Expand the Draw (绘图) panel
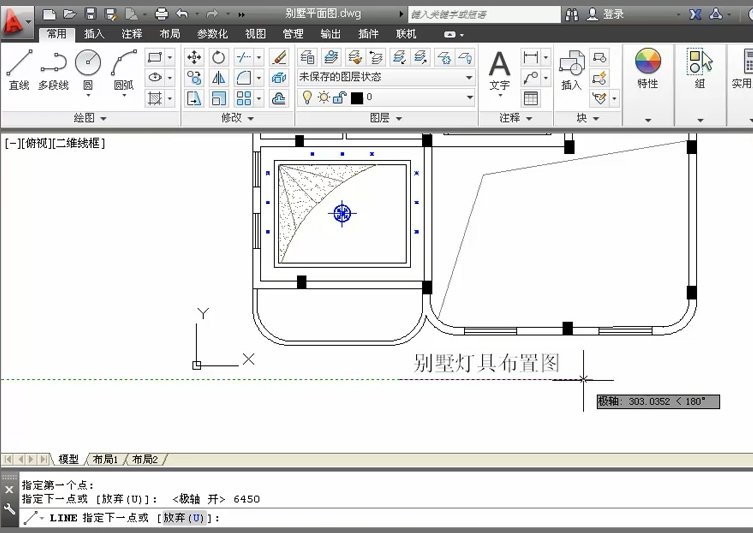This screenshot has height=533, width=753. click(x=90, y=118)
